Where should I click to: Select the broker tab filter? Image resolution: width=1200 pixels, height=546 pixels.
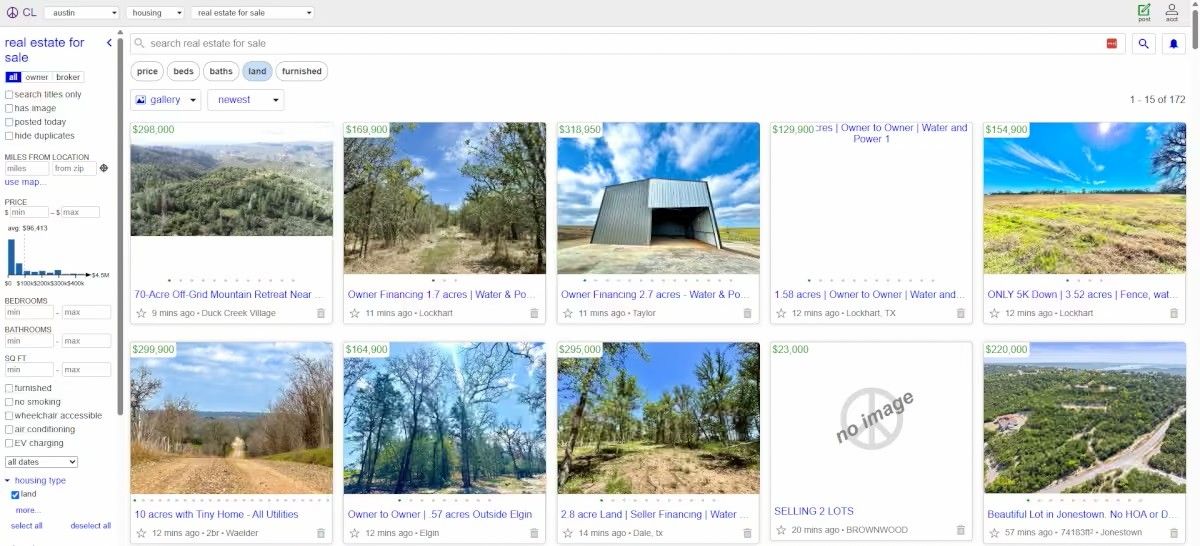pyautogui.click(x=68, y=77)
